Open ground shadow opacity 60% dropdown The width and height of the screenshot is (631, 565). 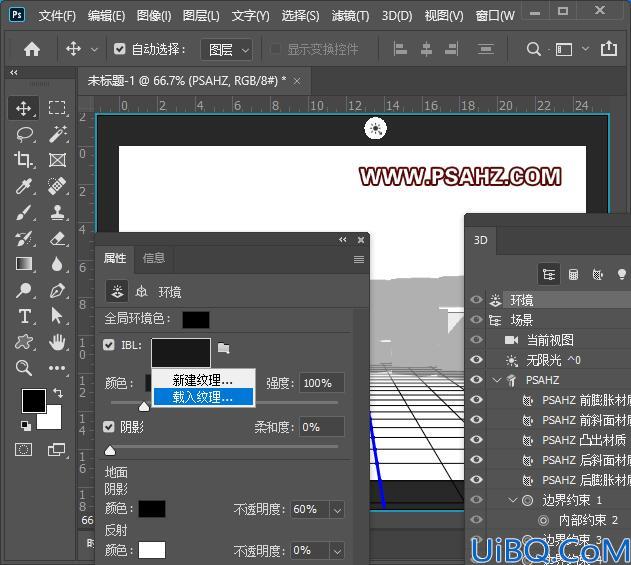(x=337, y=510)
